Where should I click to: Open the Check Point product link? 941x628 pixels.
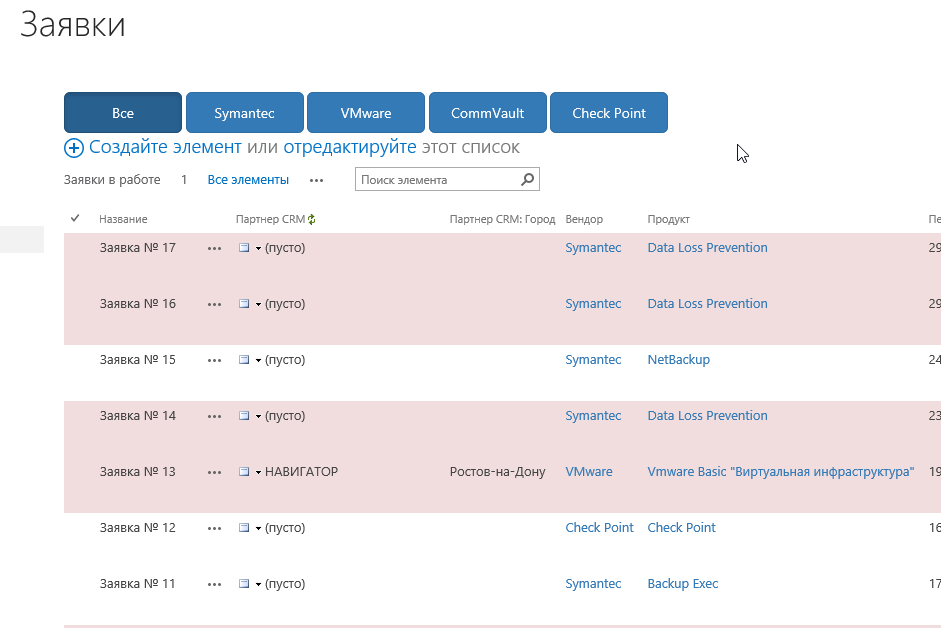point(682,528)
